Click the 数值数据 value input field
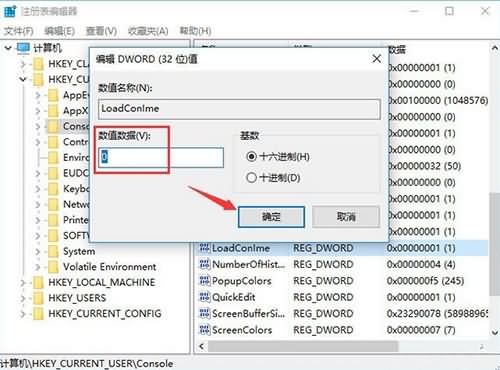This screenshot has width=500, height=370. [x=161, y=157]
